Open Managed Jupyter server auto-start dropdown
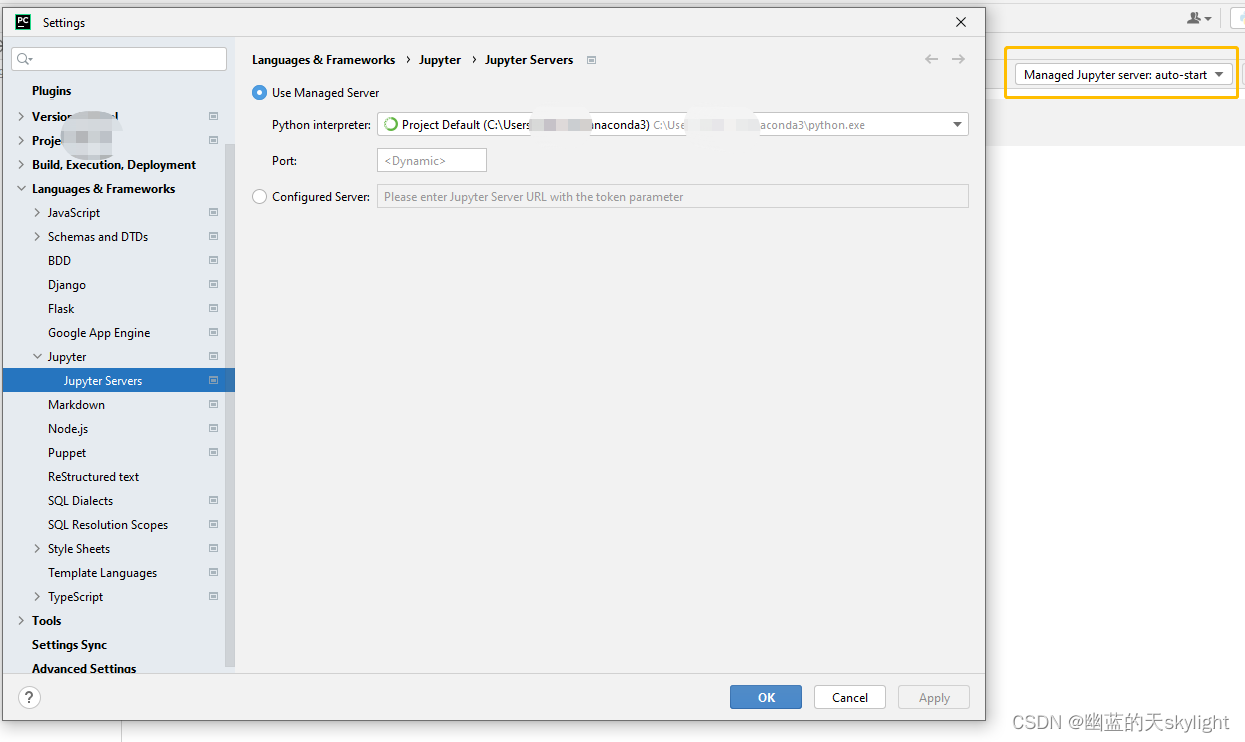This screenshot has width=1245, height=742. click(x=1124, y=75)
